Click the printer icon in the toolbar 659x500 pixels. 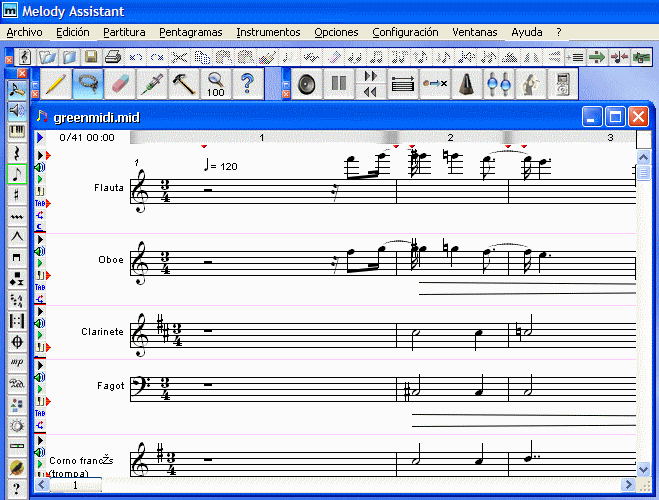pyautogui.click(x=111, y=57)
